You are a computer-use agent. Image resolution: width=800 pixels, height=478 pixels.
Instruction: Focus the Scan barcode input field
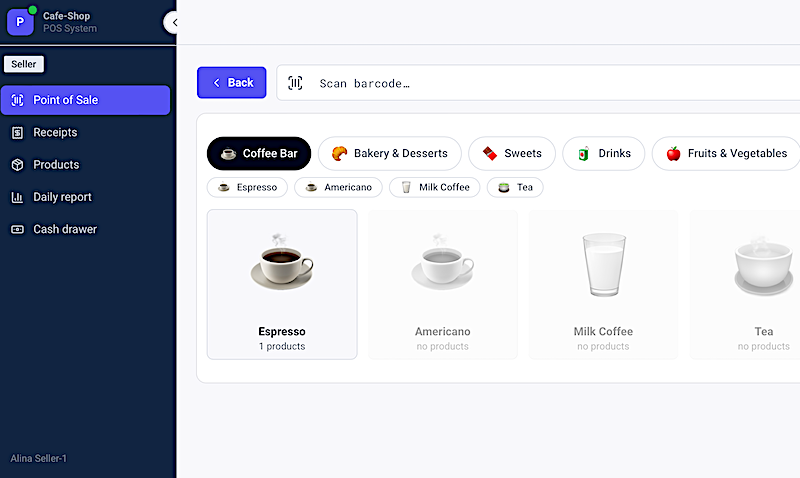tap(538, 83)
